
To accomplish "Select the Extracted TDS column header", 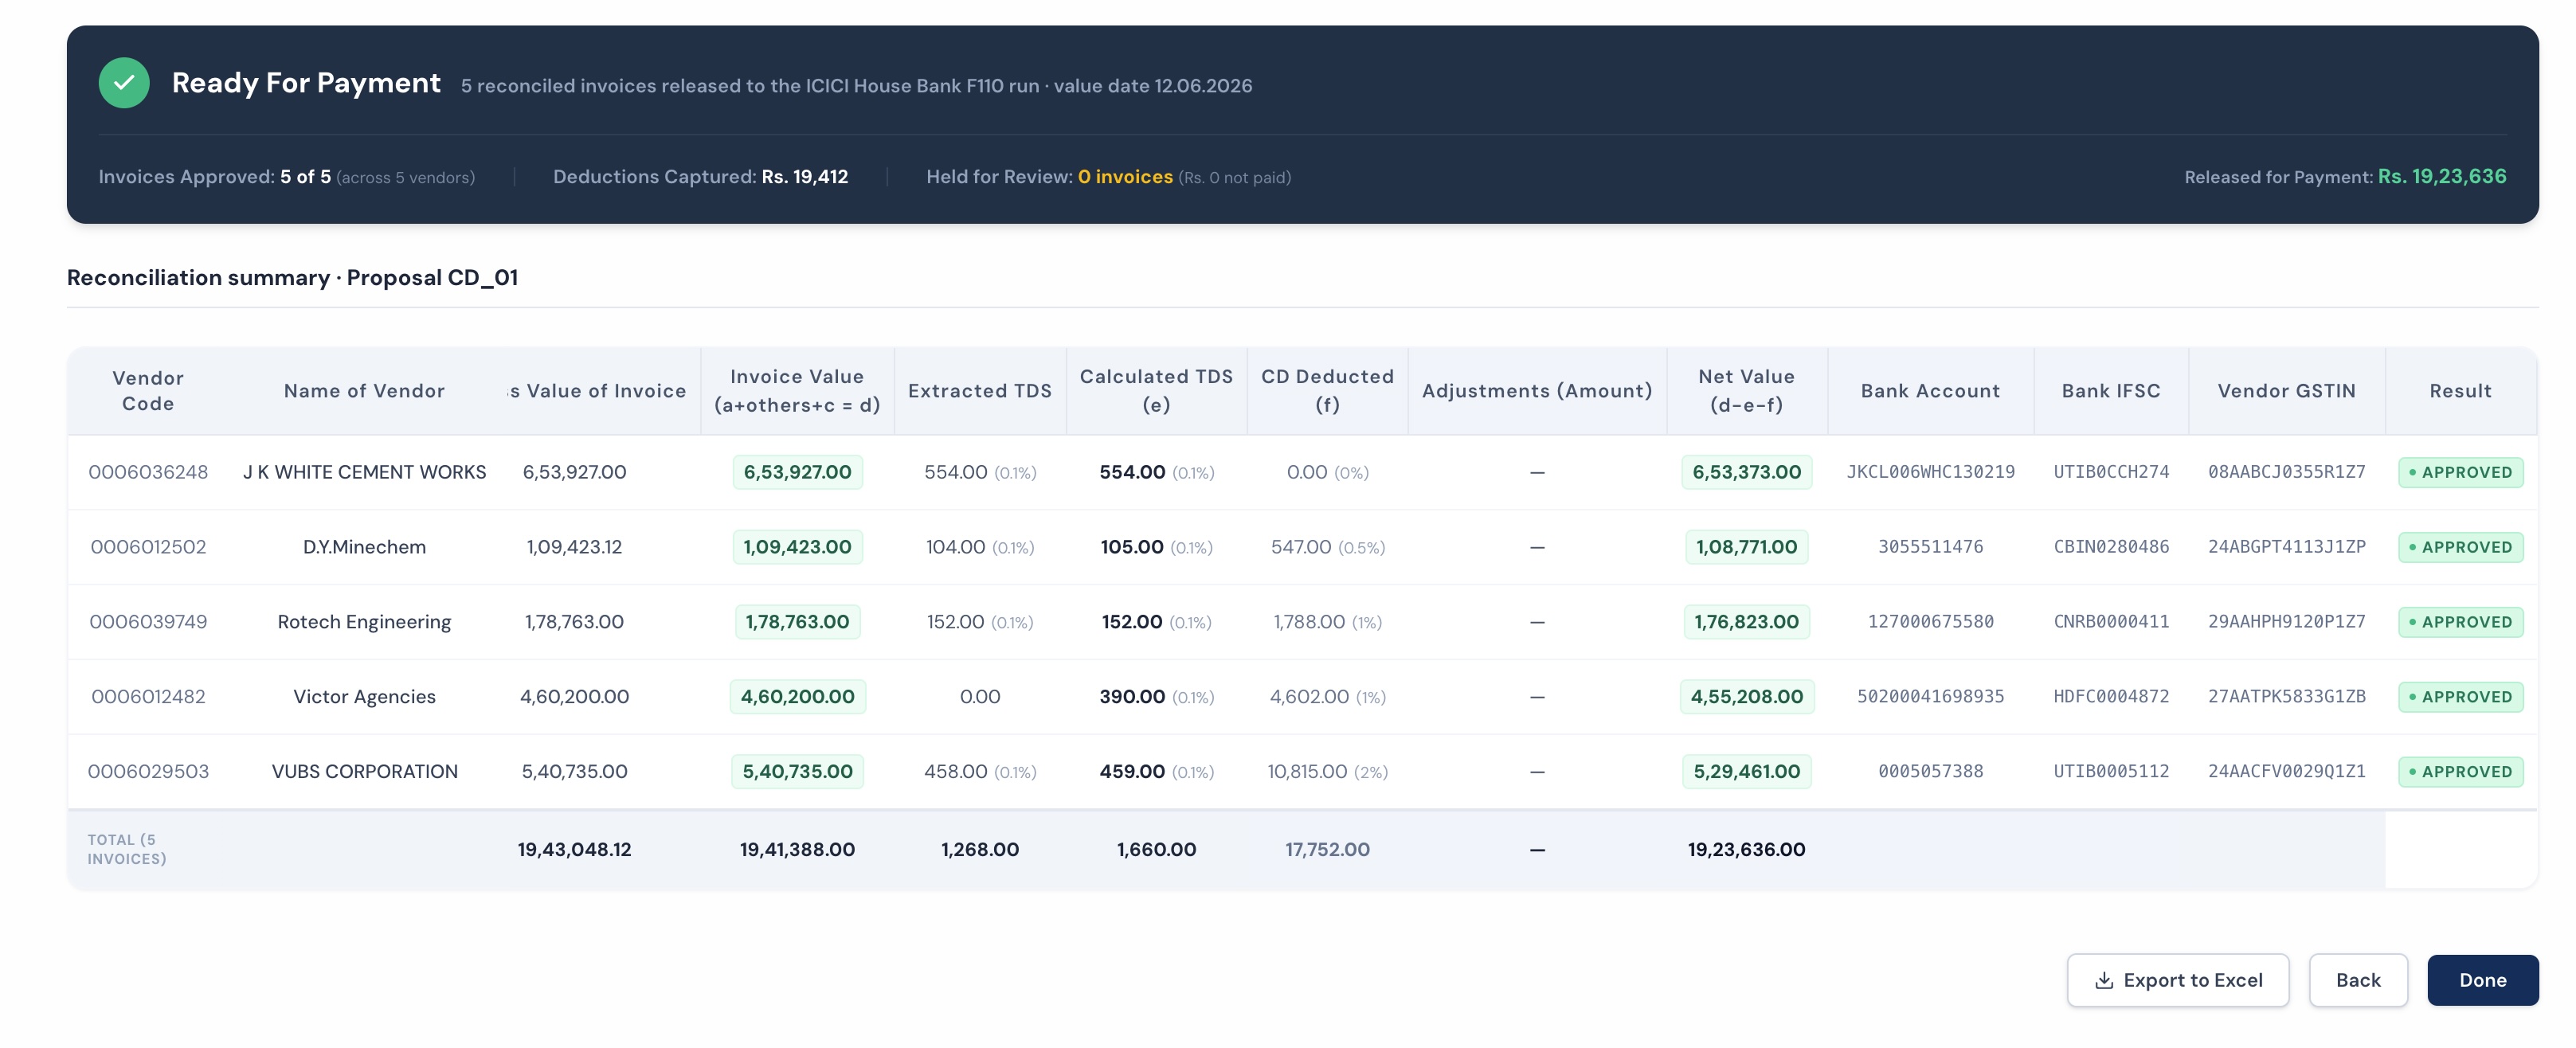I will [x=979, y=391].
